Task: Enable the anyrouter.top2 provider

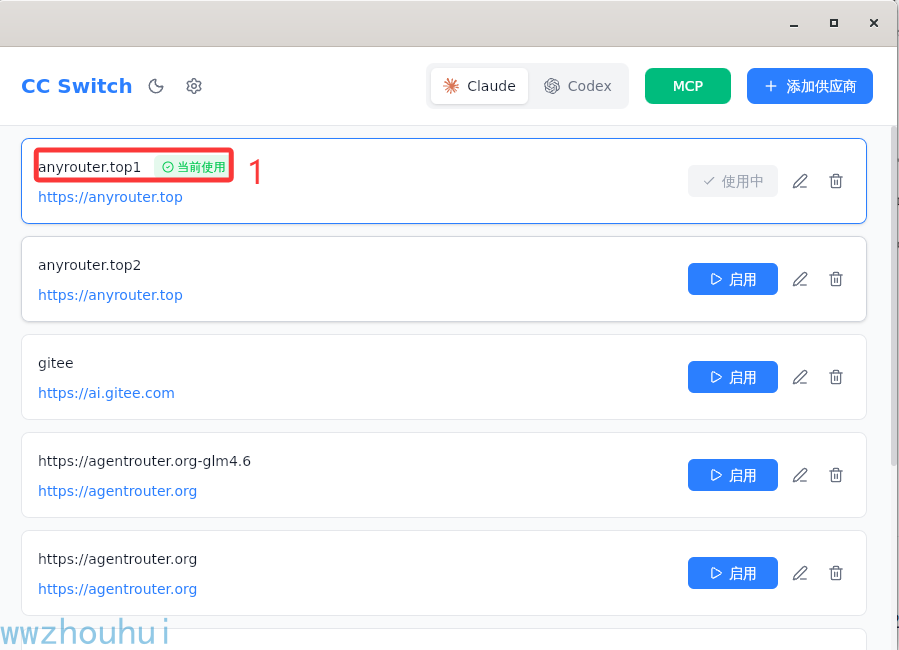Action: point(733,279)
